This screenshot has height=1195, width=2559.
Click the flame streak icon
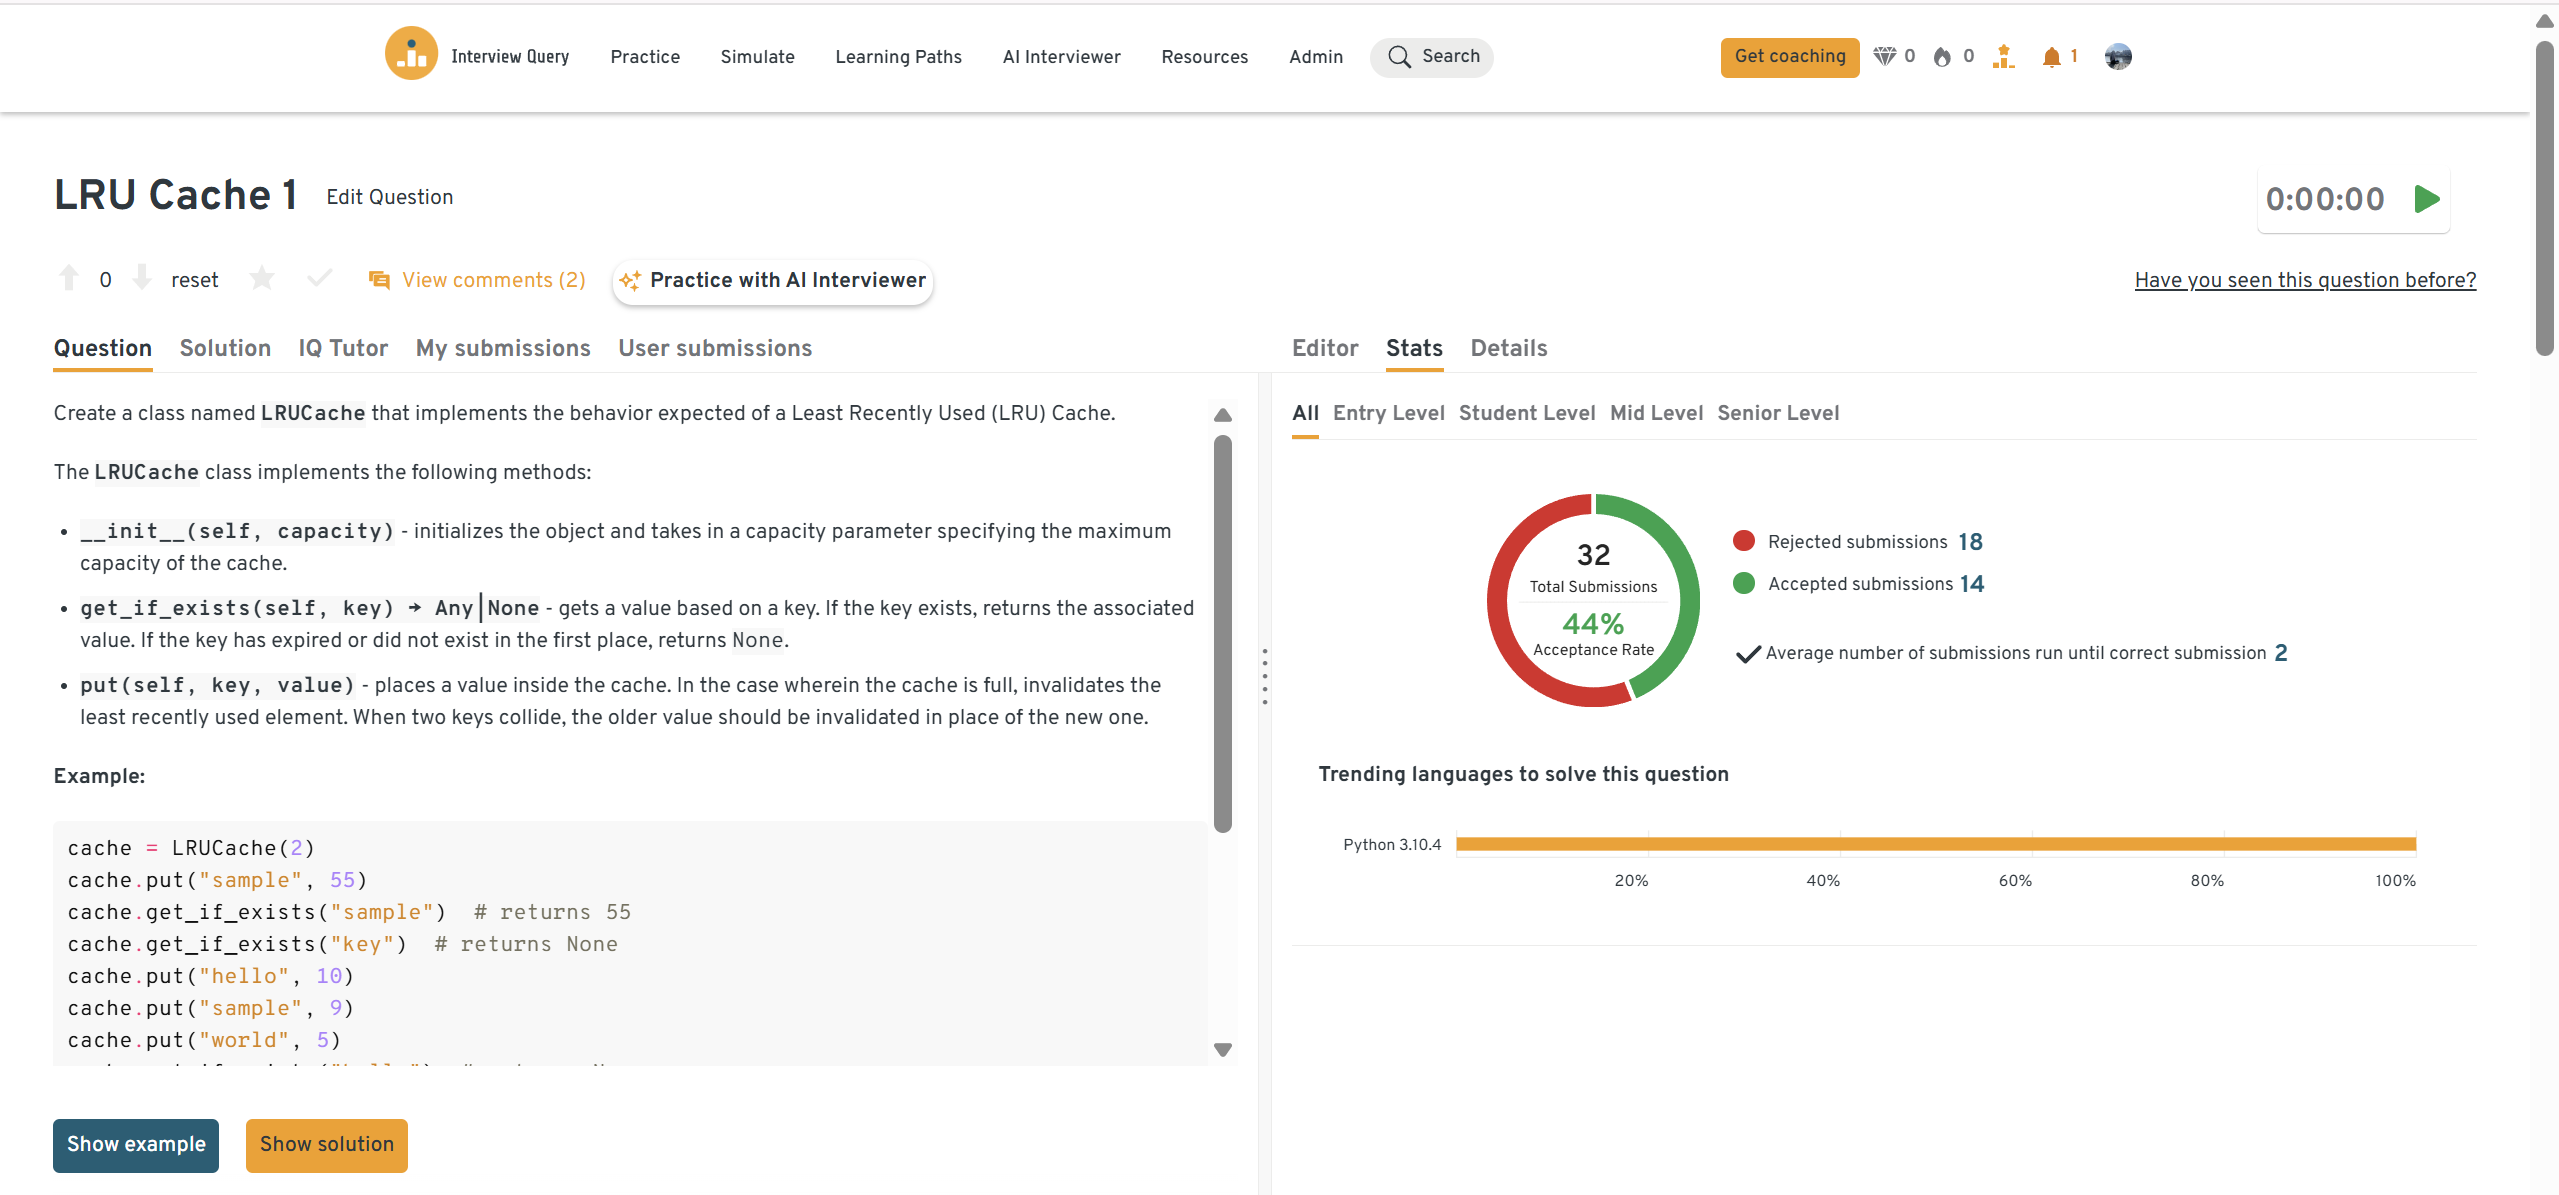[x=1942, y=57]
